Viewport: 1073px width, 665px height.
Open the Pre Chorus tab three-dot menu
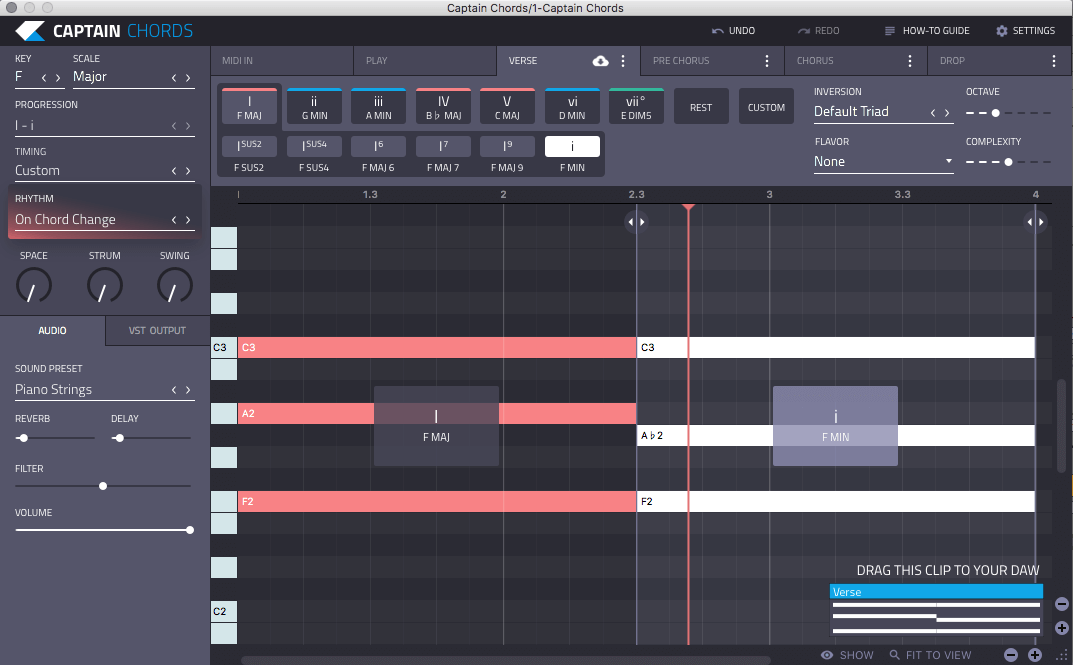click(x=766, y=61)
